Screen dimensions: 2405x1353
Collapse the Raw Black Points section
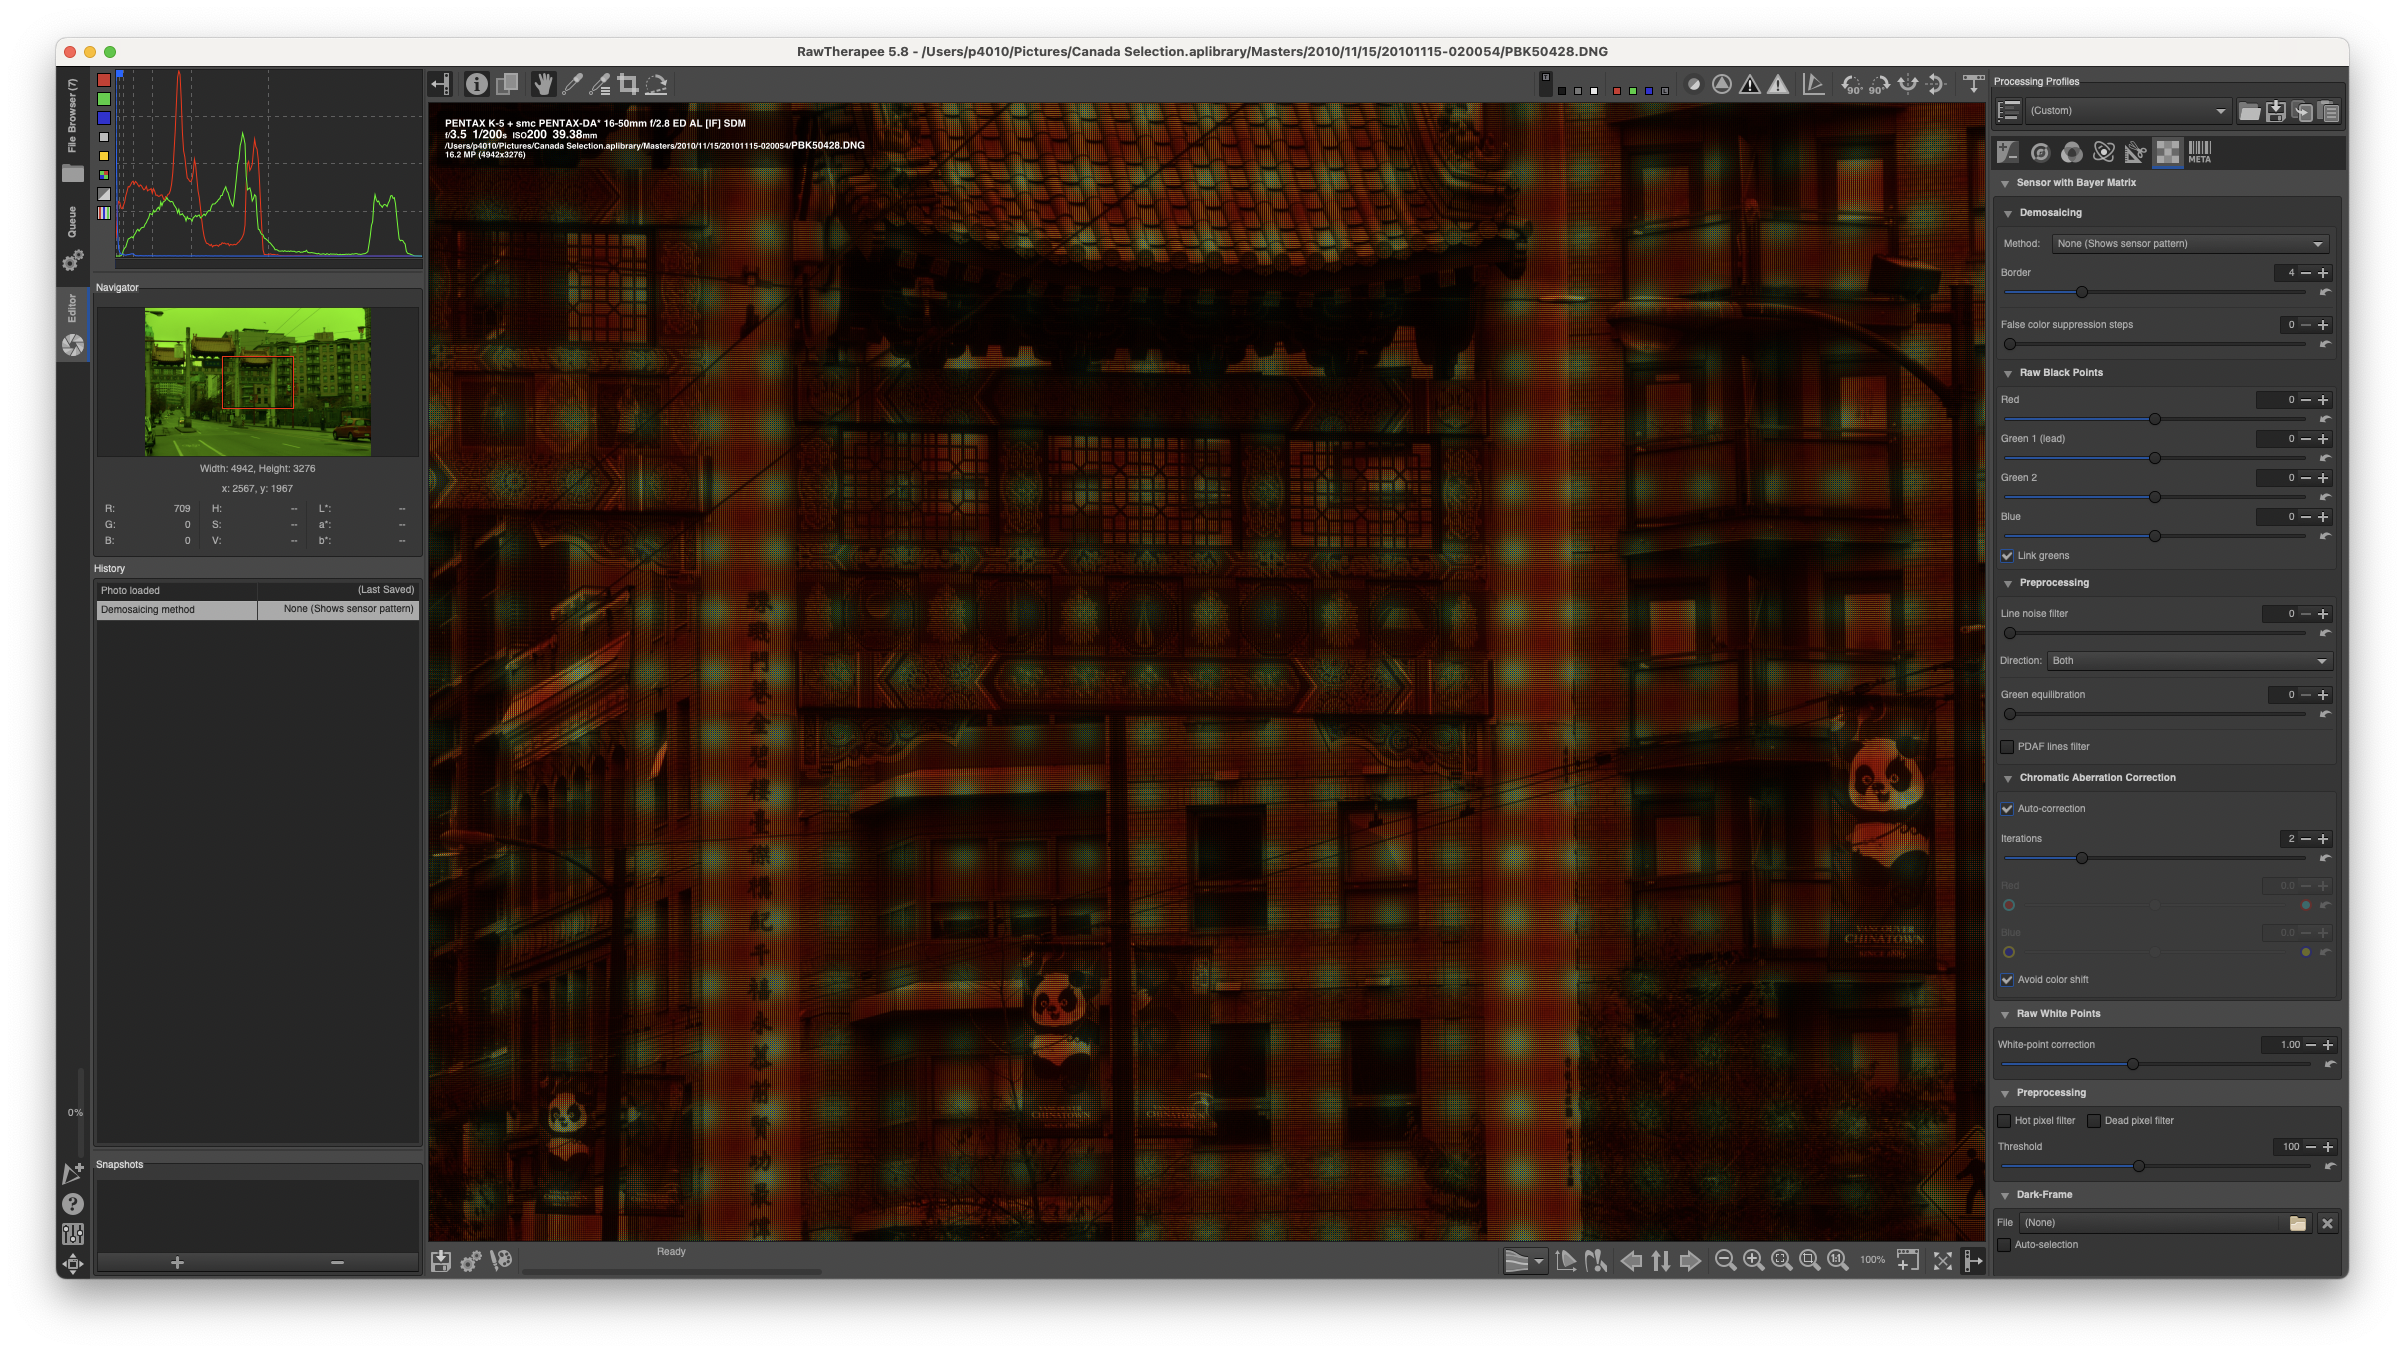point(2008,373)
